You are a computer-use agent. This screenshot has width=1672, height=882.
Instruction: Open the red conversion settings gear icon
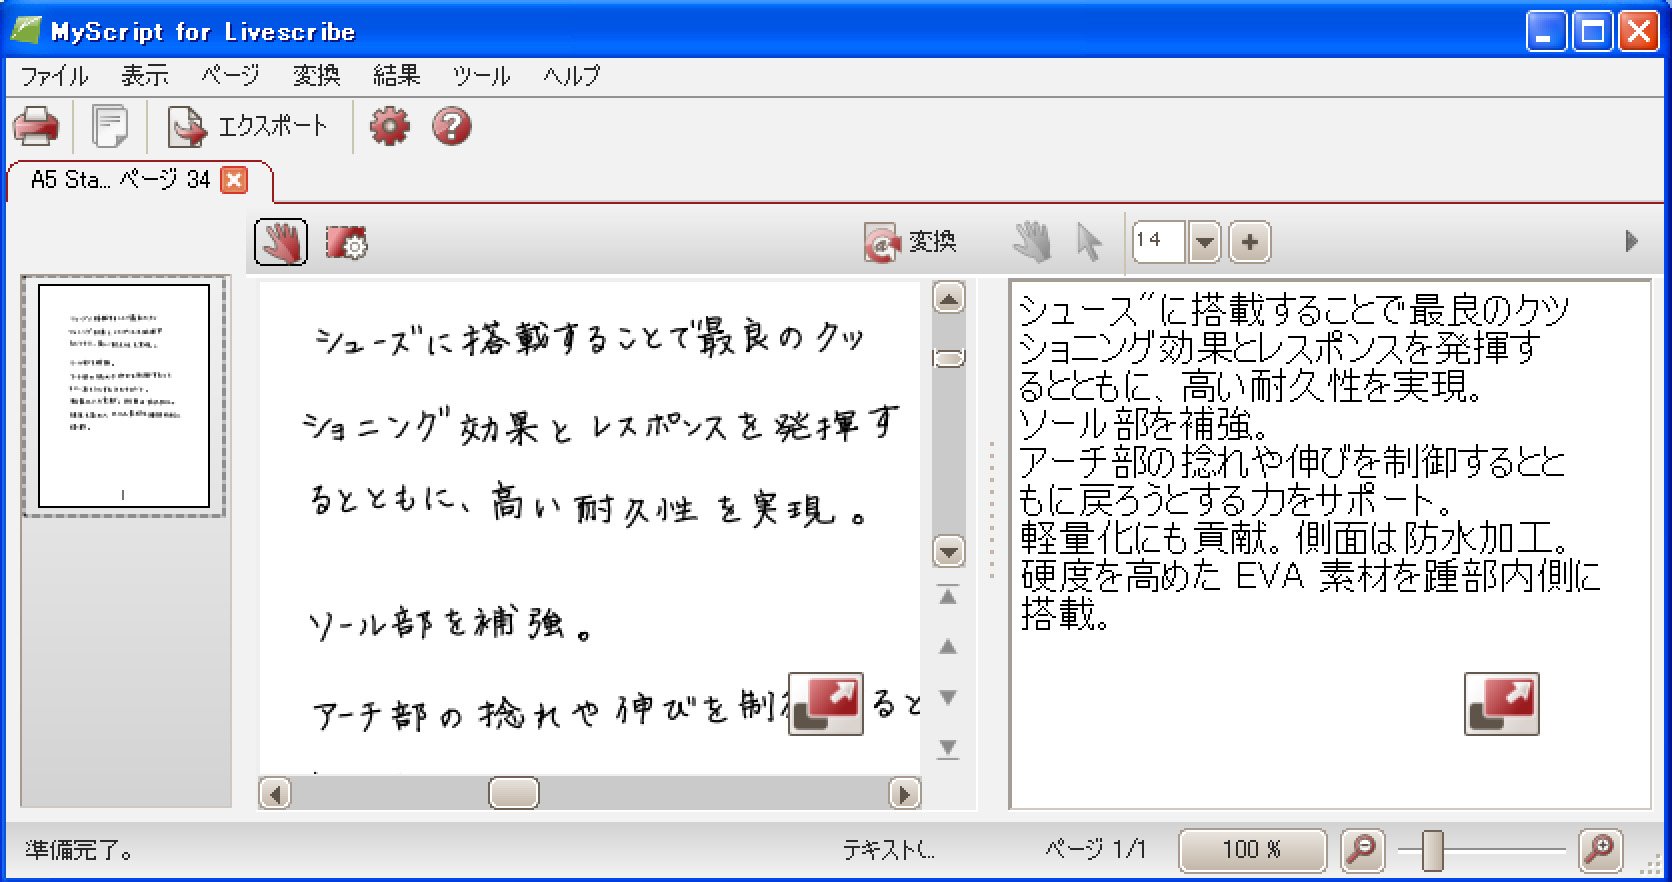347,242
